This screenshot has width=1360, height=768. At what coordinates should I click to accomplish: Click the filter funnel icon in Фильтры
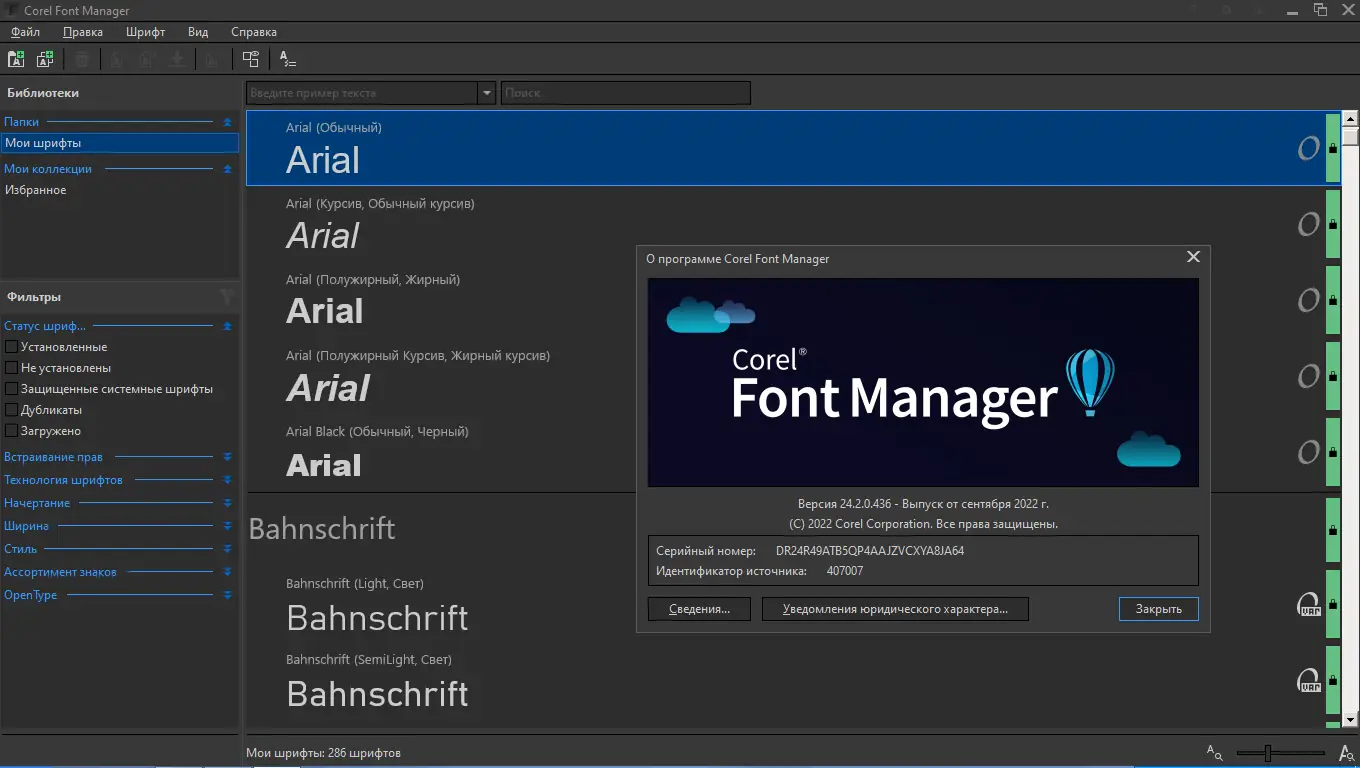(x=227, y=296)
